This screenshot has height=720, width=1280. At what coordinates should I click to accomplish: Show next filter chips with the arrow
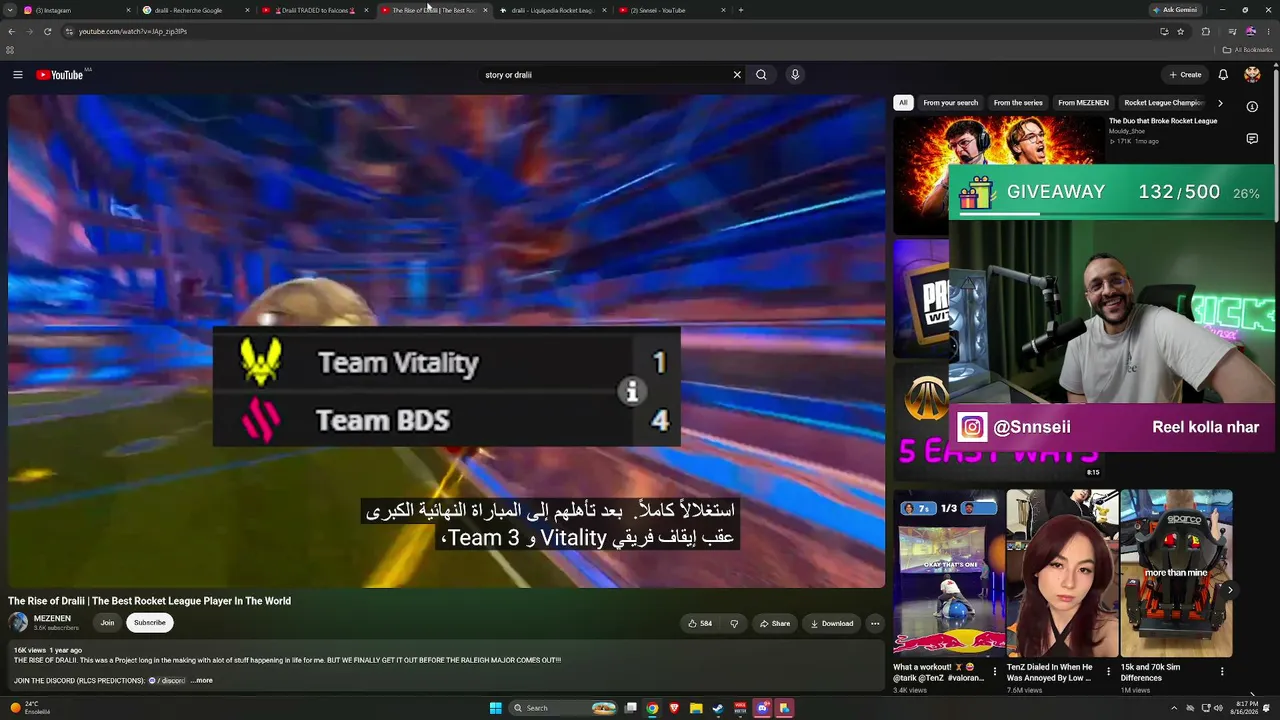point(1220,103)
